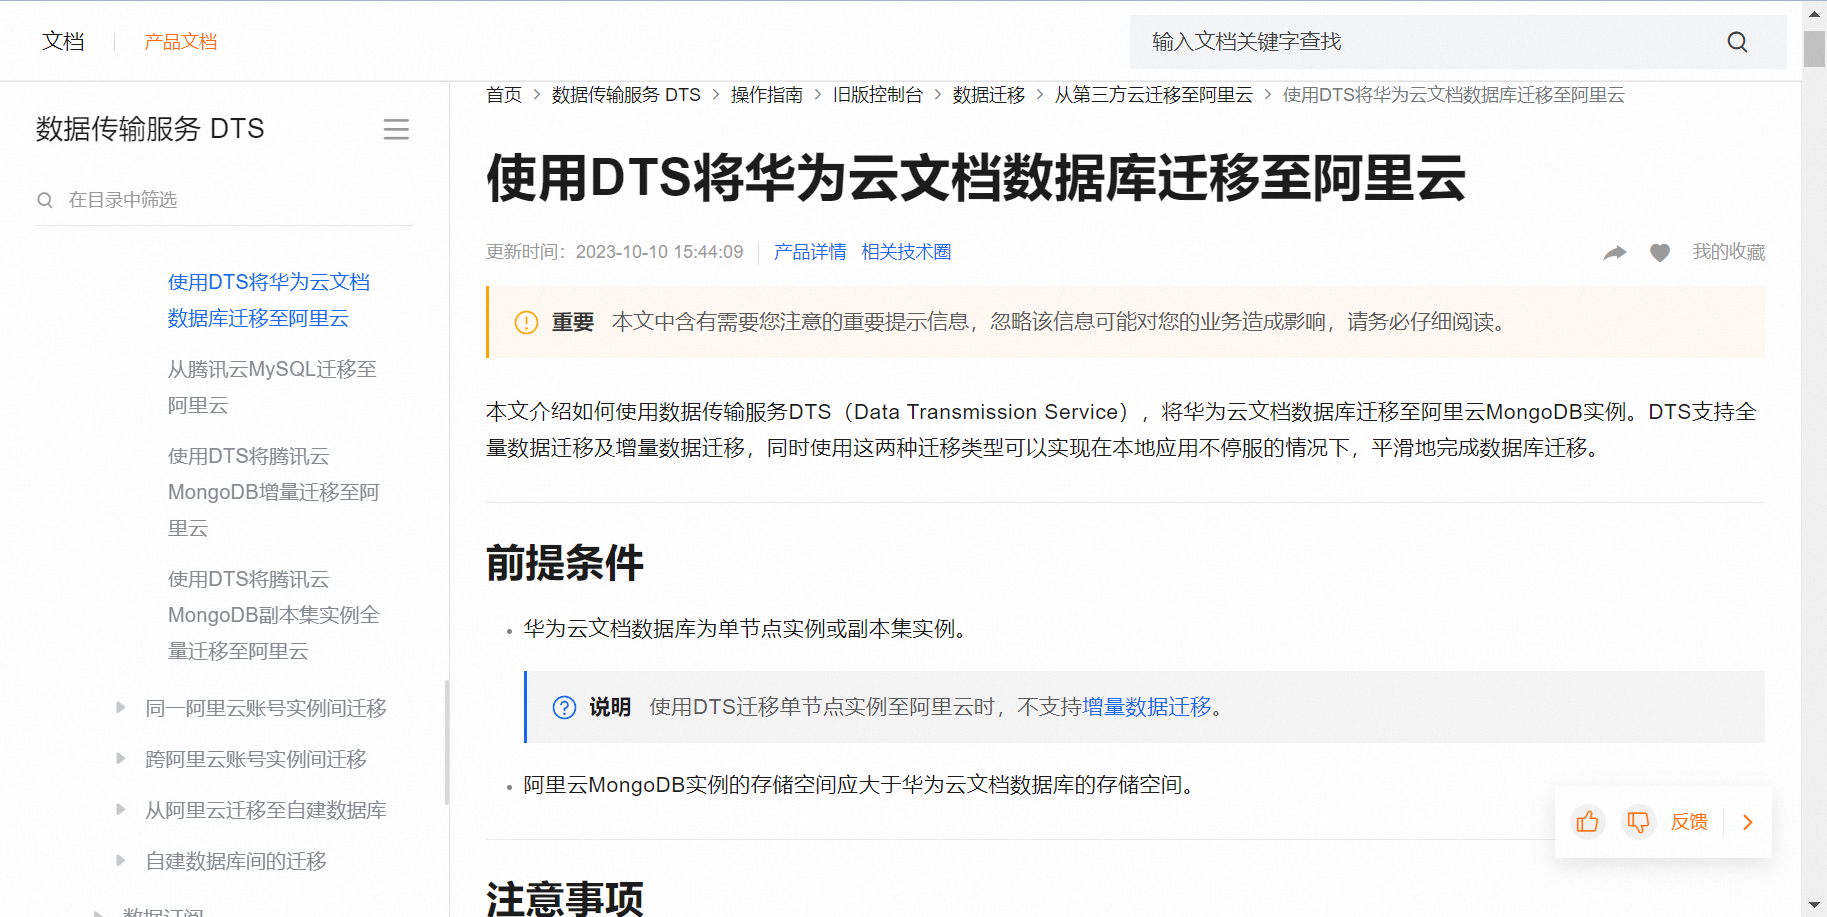Click the thumbs-down feedback icon
Screen dimensions: 1827x917
[1638, 822]
